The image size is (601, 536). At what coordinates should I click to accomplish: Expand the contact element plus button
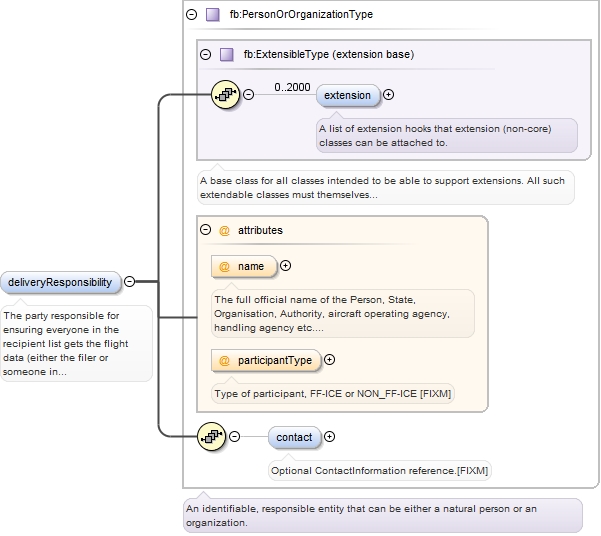pos(330,436)
